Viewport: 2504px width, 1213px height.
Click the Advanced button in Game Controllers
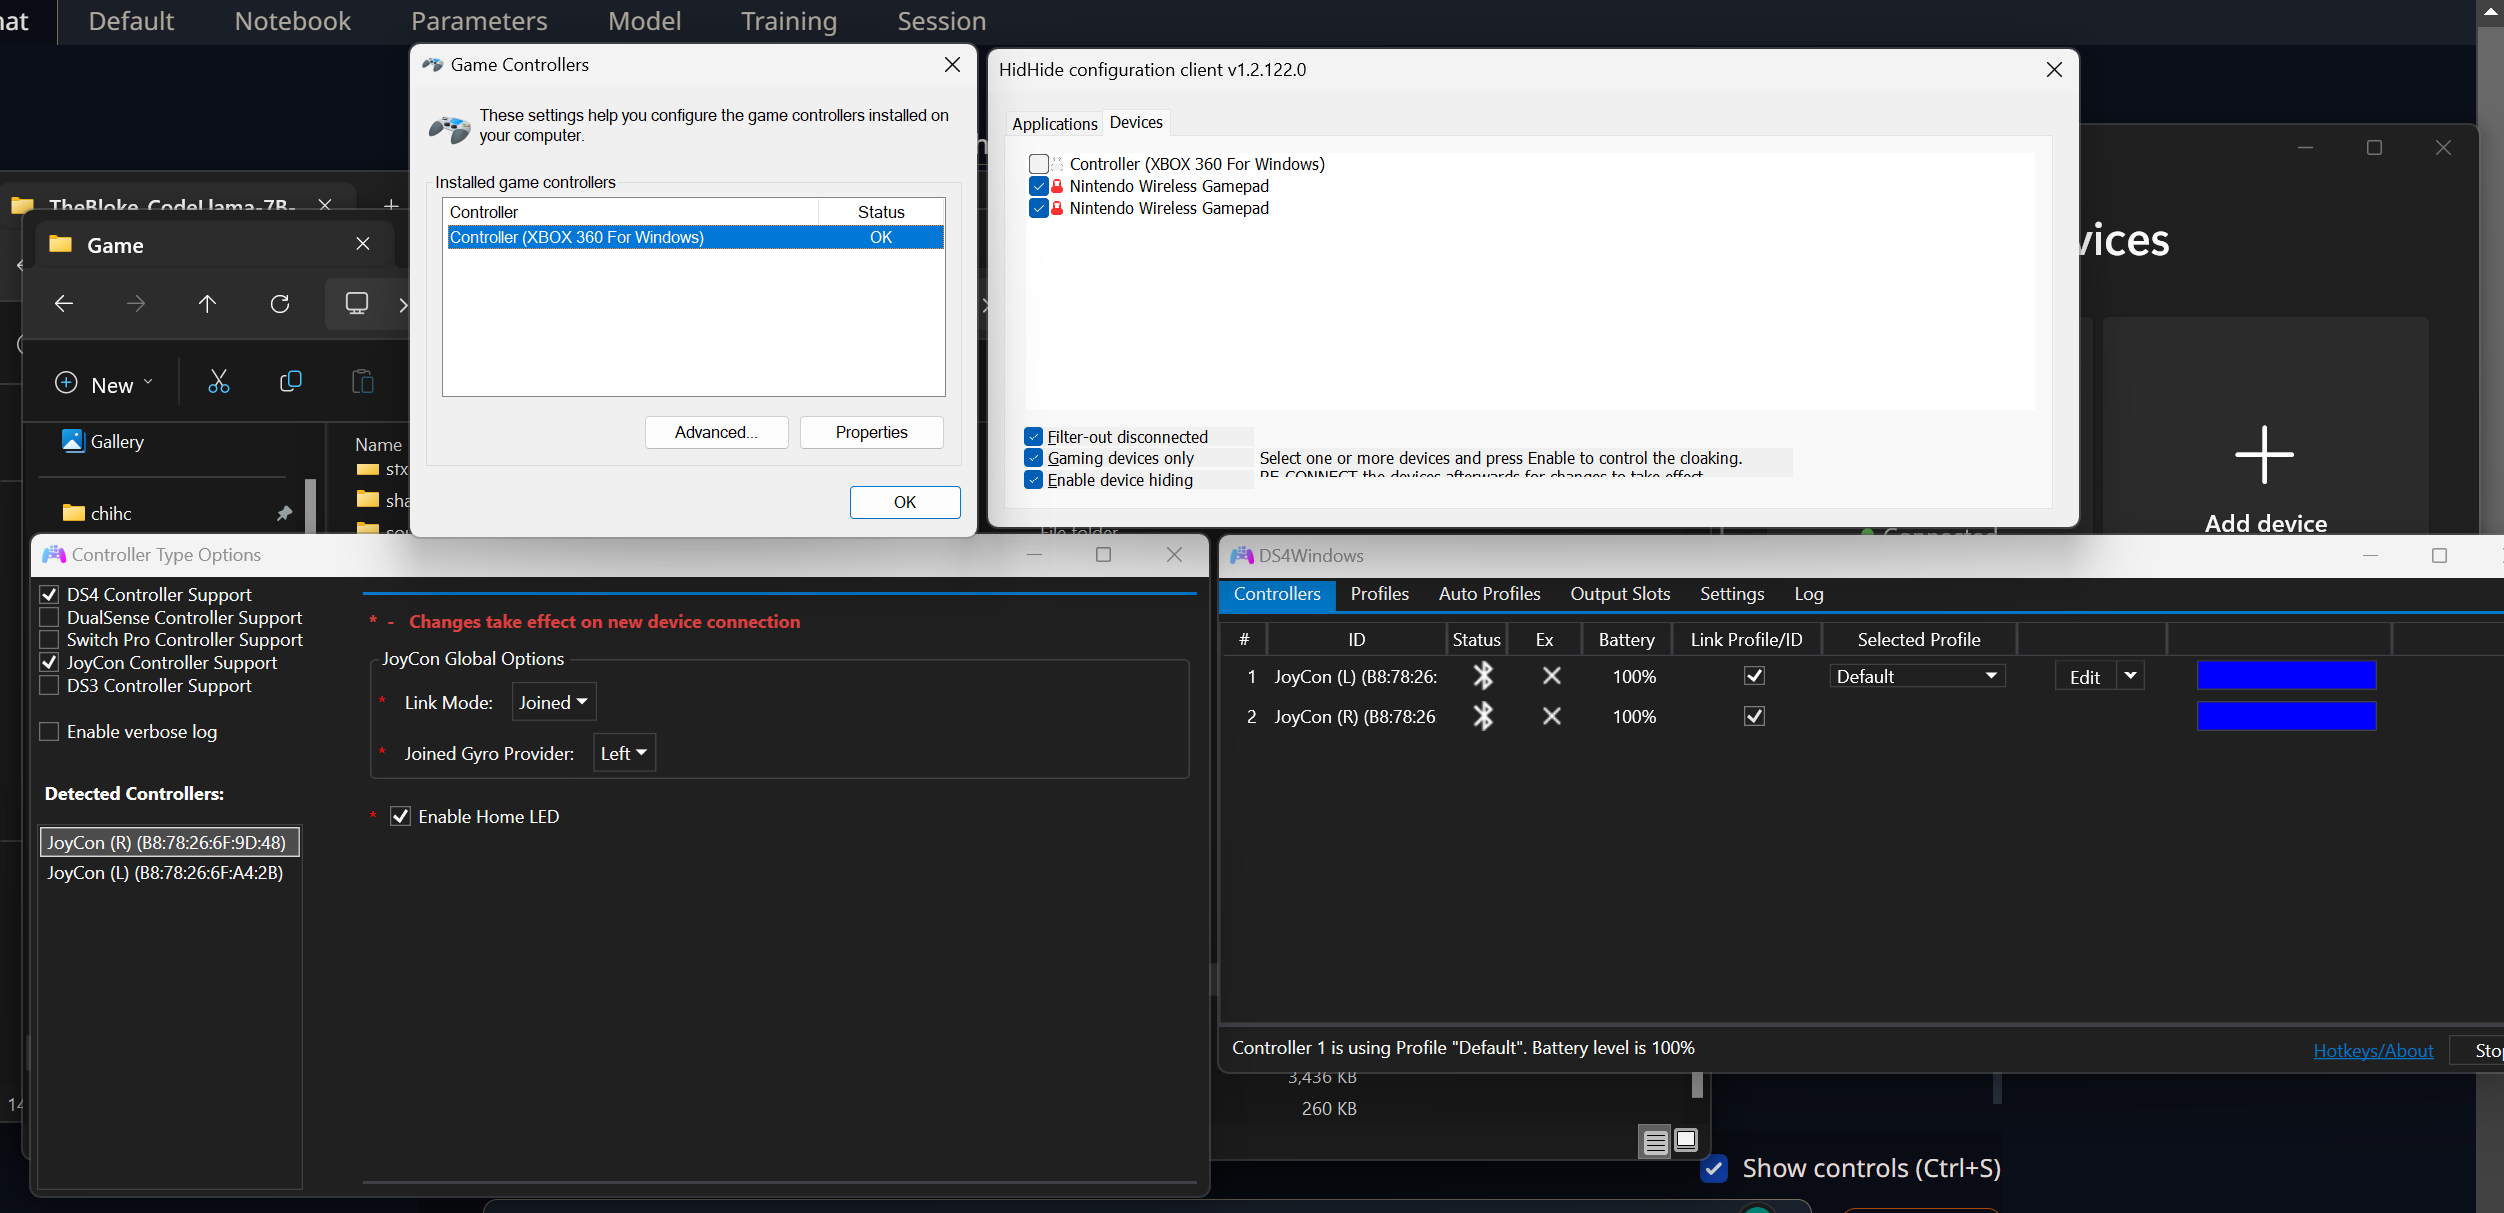pyautogui.click(x=716, y=432)
